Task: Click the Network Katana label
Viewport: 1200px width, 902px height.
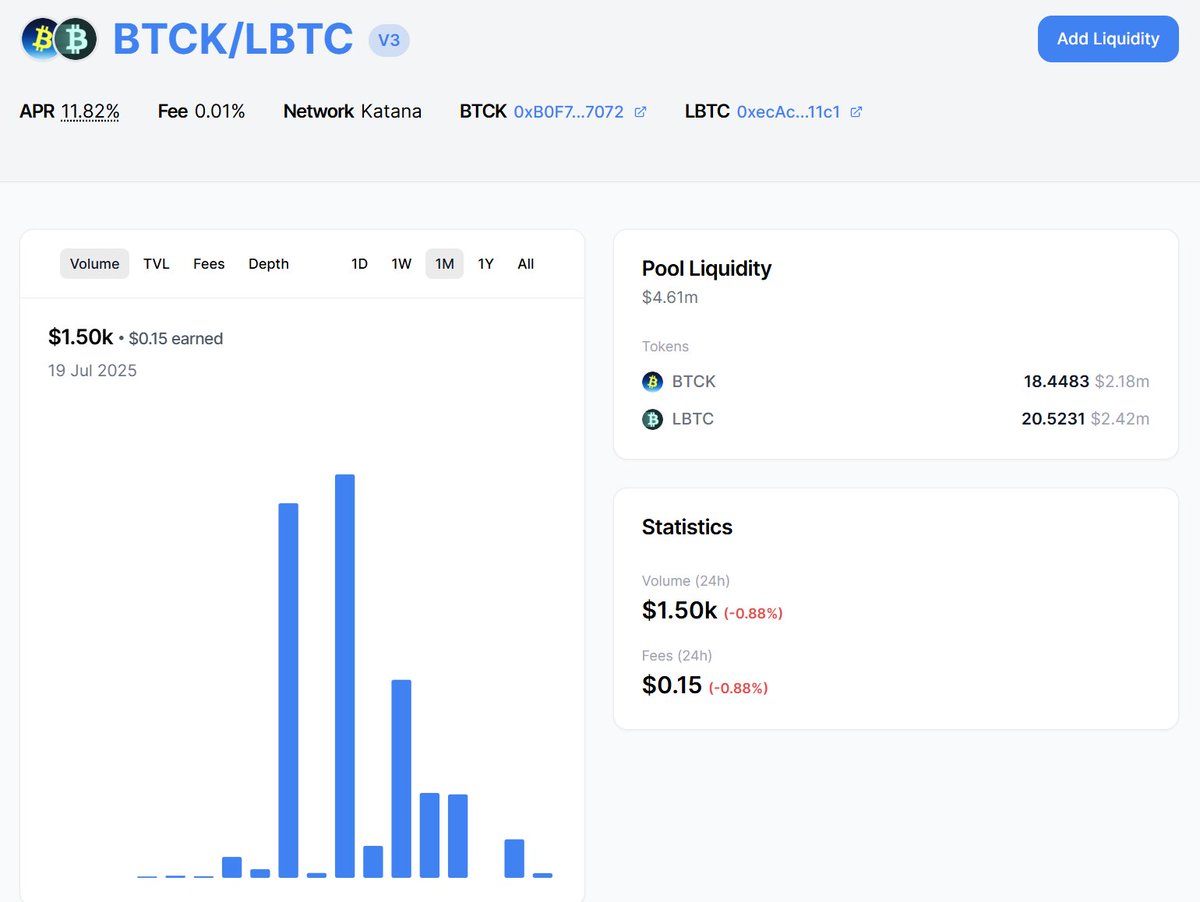Action: tap(352, 111)
